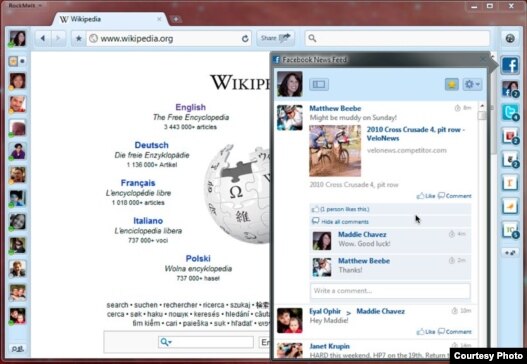This screenshot has width=527, height=364.
Task: Open Eyal Ophir's profile link
Action: click(325, 311)
